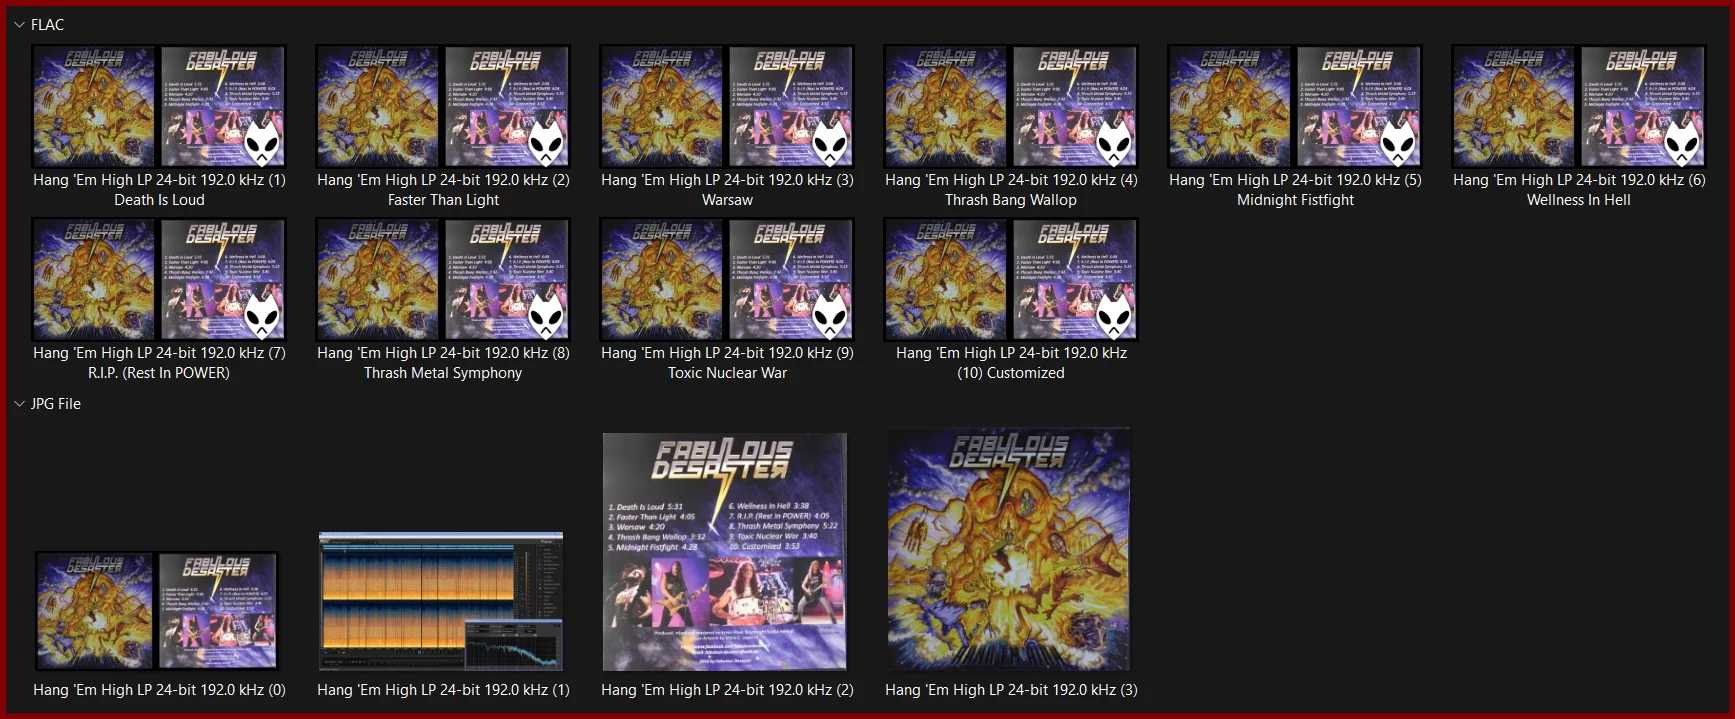The width and height of the screenshot is (1735, 719).
Task: Collapse the JPG File group
Action: point(20,404)
